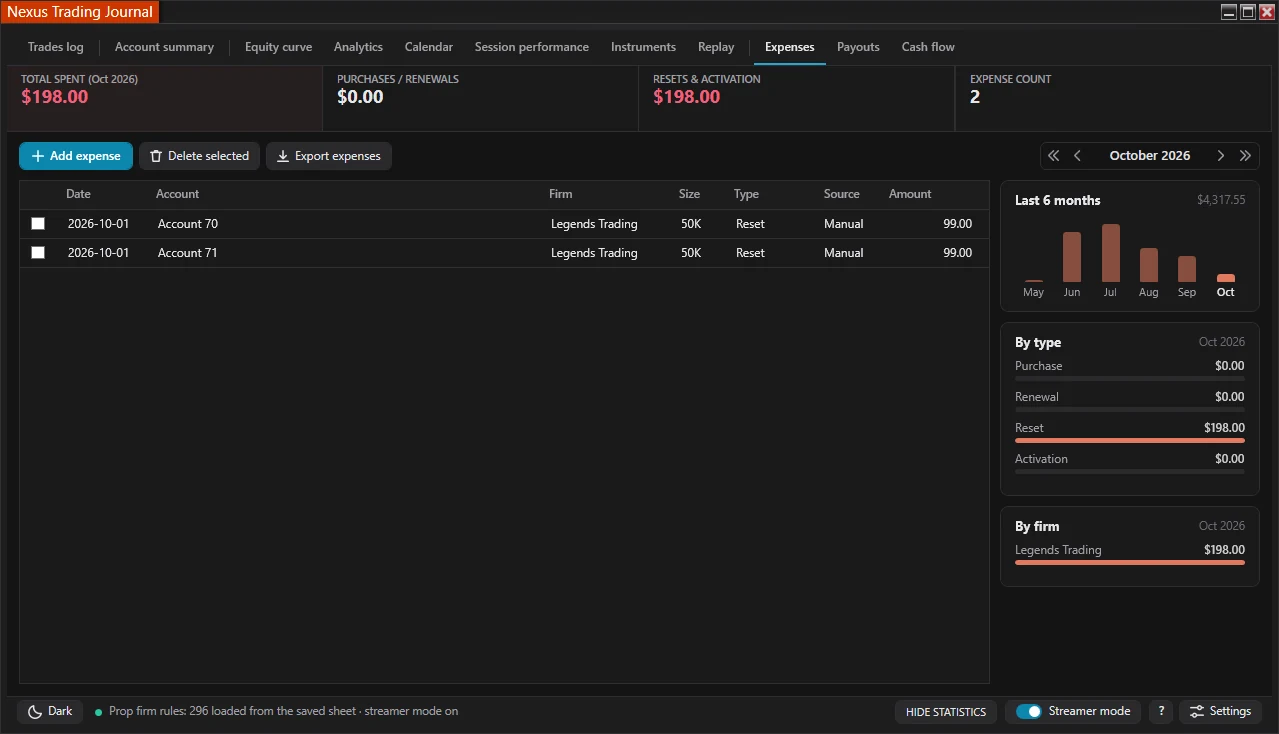Click the HIDE STATISTICS button

(x=945, y=712)
